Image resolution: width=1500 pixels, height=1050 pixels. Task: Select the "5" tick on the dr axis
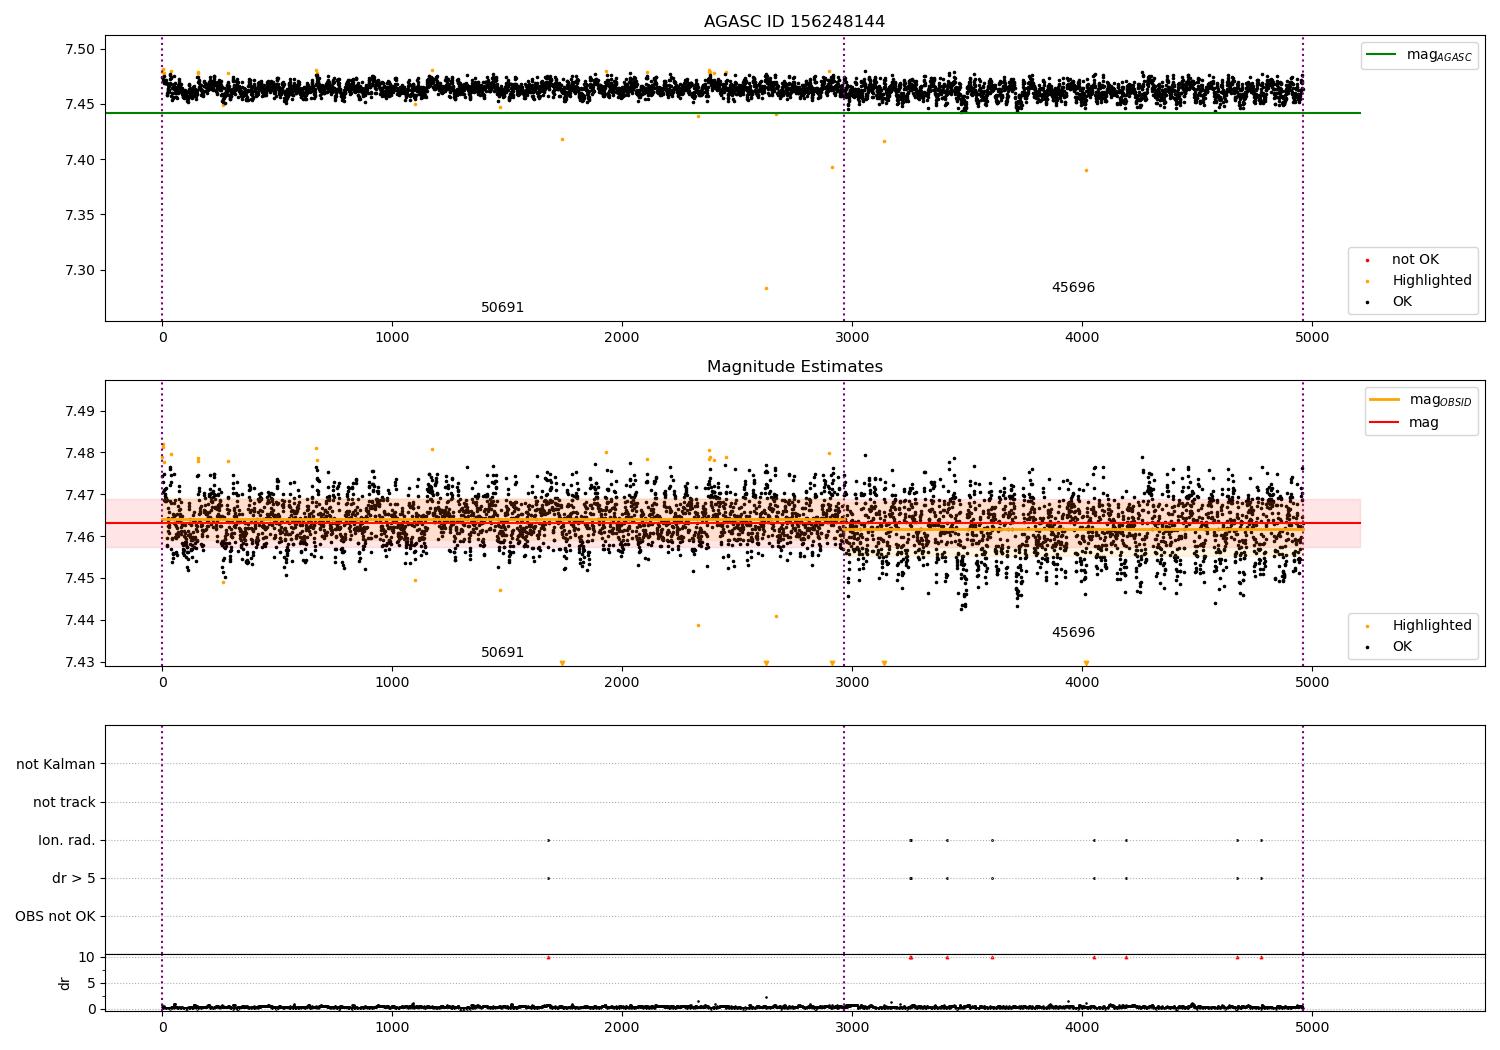click(x=91, y=984)
